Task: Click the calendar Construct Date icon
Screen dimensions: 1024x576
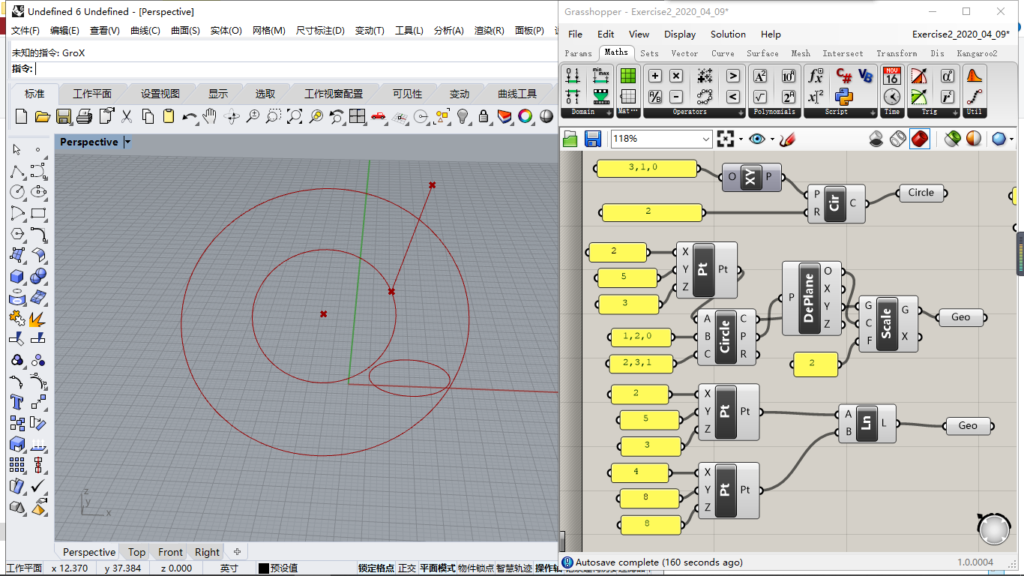Action: coord(892,76)
